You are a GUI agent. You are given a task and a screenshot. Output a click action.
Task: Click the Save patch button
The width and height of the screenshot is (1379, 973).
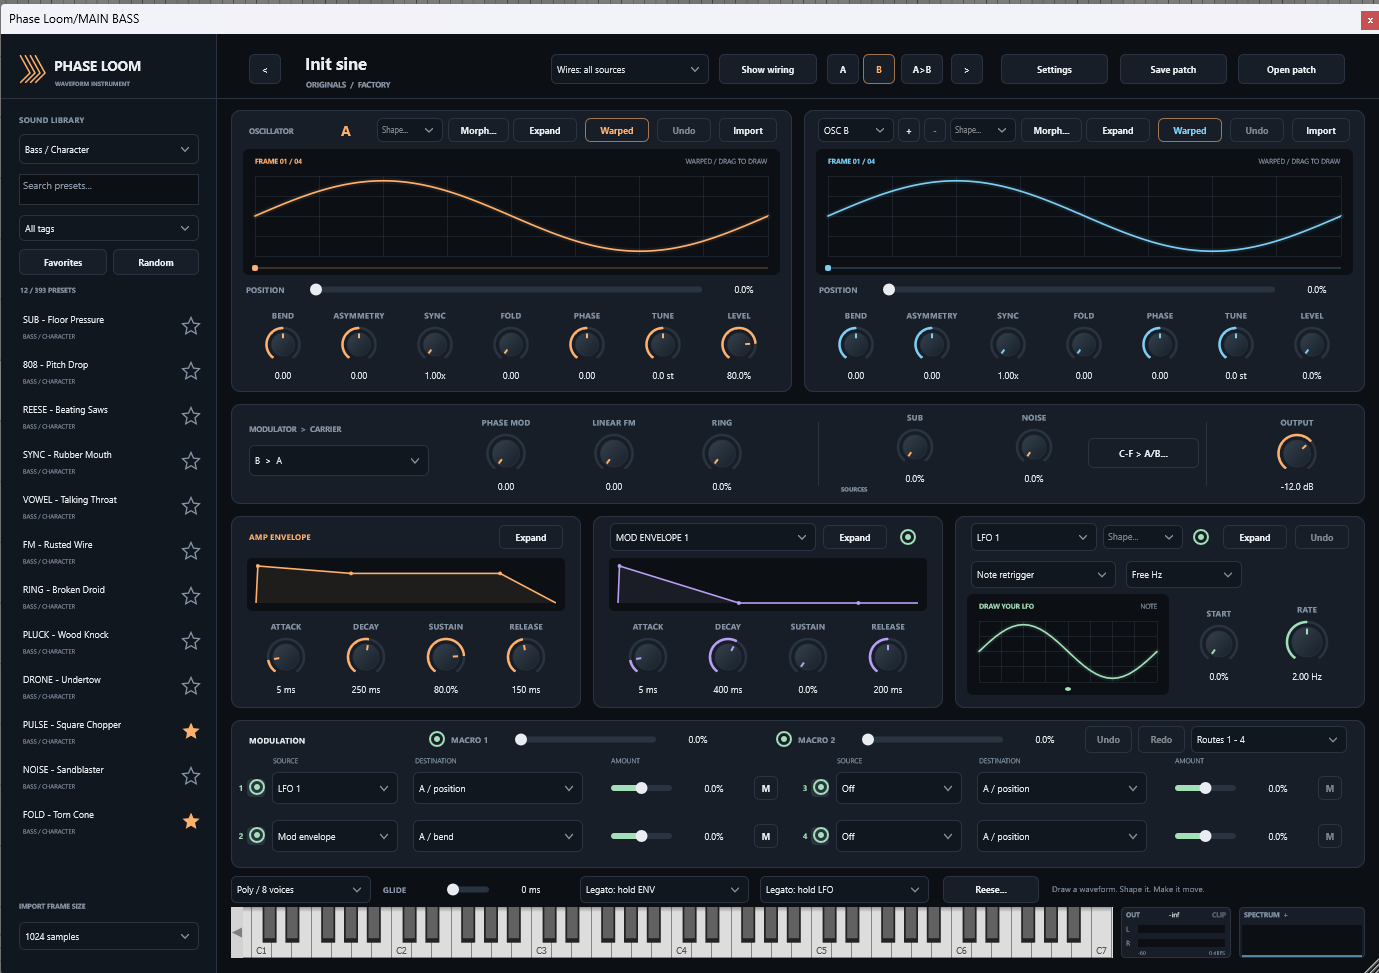click(x=1173, y=70)
